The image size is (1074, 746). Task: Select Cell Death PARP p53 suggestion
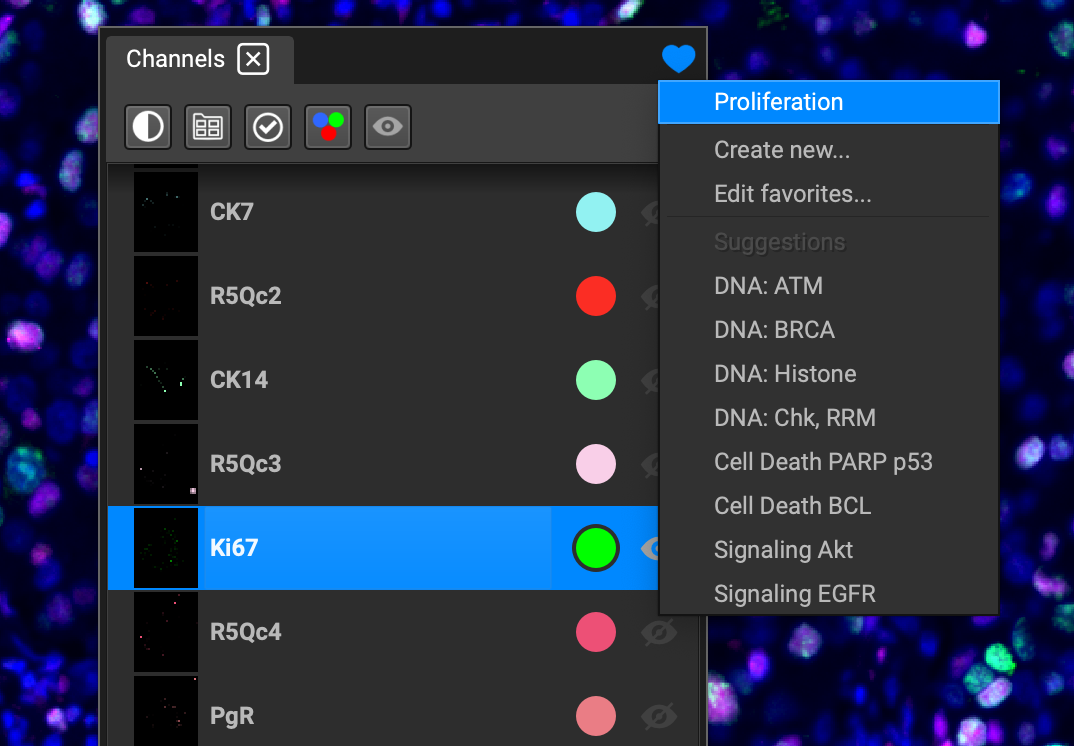pos(829,462)
